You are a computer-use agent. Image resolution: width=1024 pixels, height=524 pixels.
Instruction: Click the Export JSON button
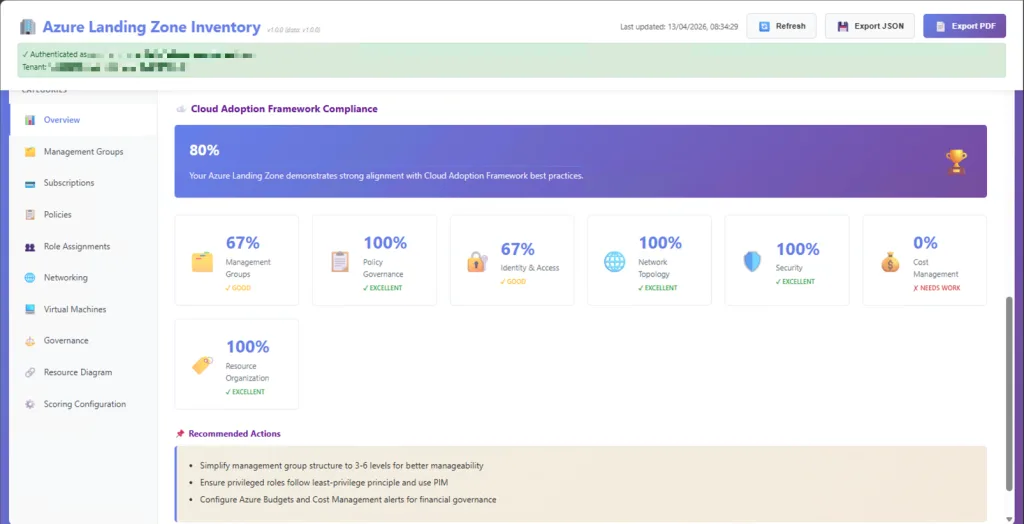coord(869,26)
